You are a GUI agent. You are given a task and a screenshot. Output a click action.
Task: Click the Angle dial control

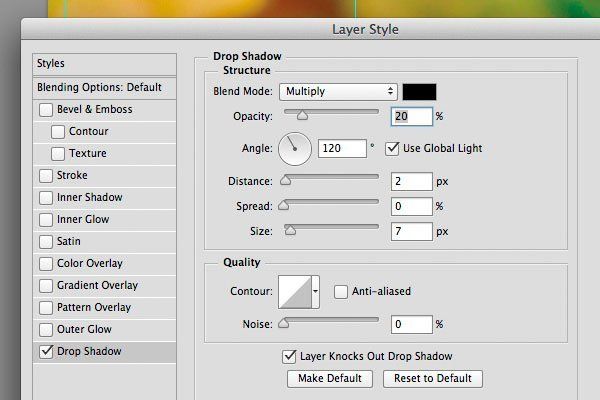coord(295,149)
